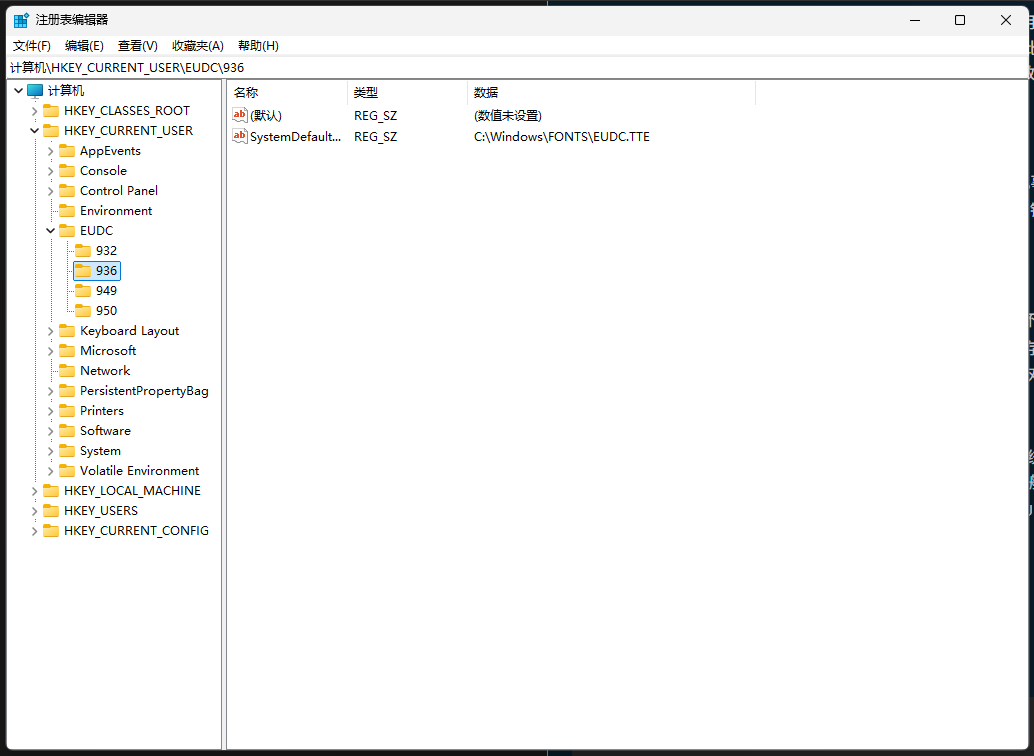Click the Control Panel folder icon
Viewport: 1034px width, 756px height.
pos(67,191)
